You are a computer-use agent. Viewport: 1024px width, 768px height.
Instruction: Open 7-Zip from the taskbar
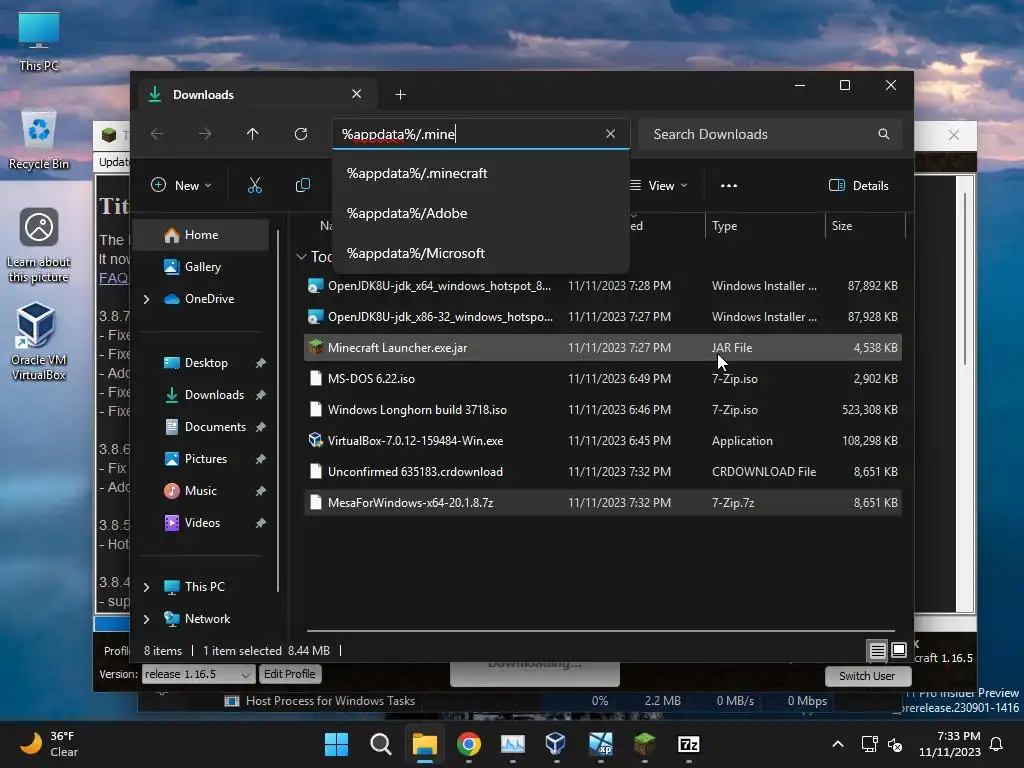pos(688,744)
